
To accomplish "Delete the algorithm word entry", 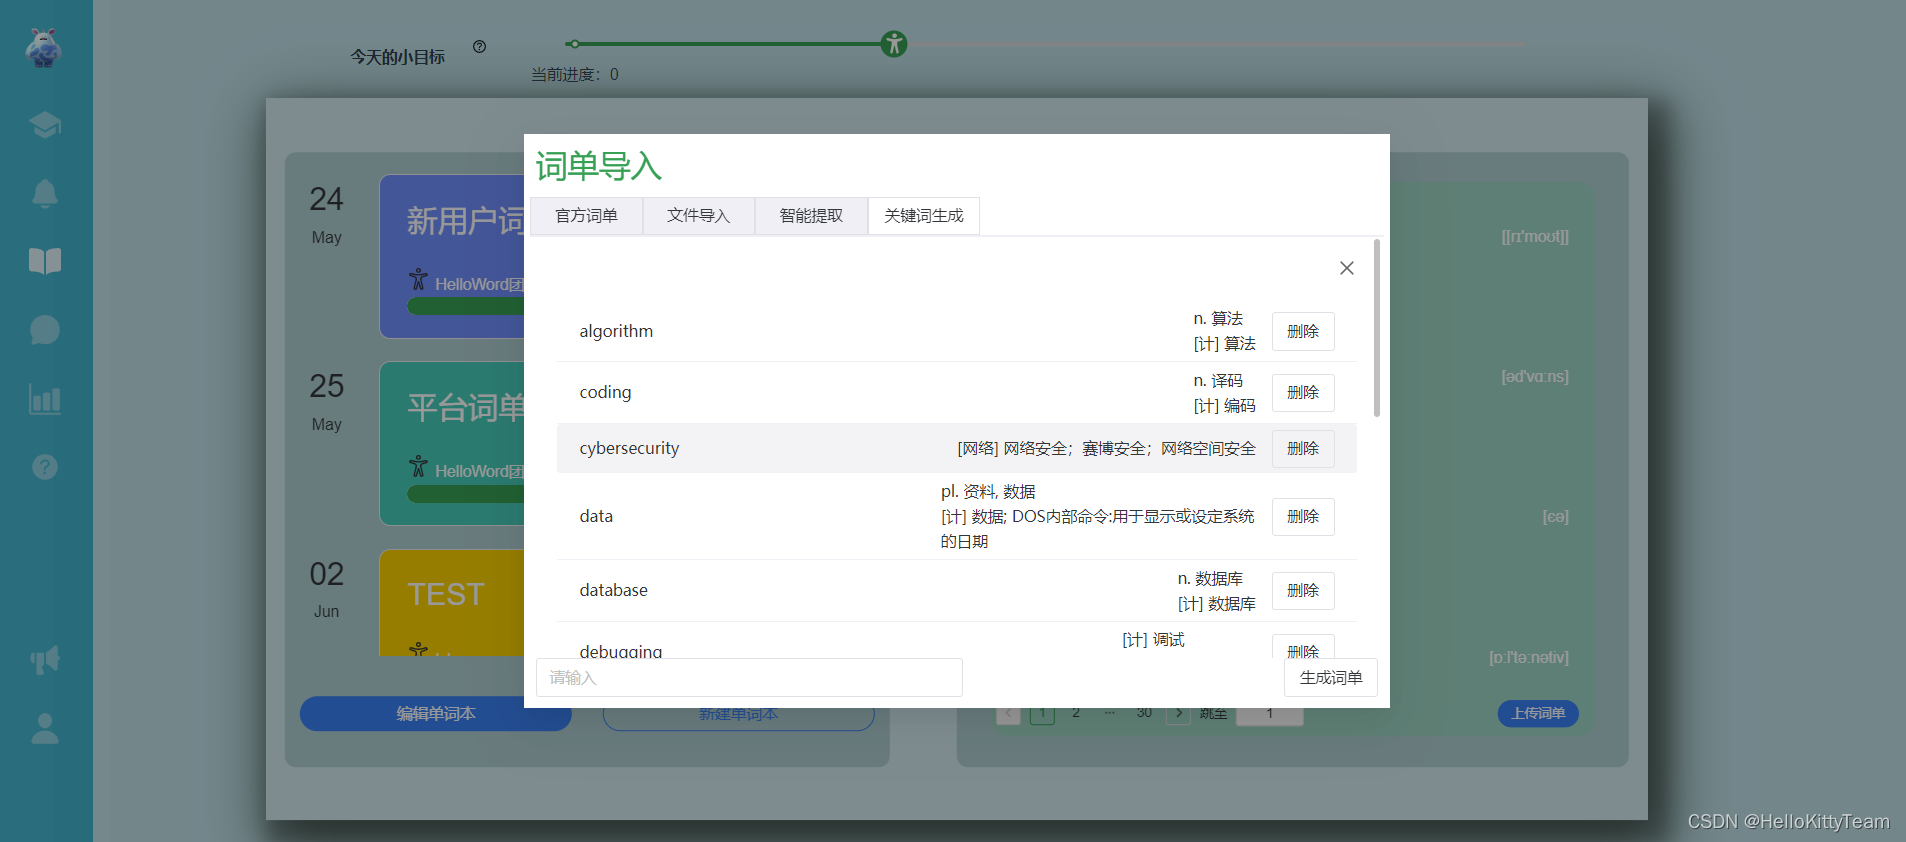I will coord(1303,331).
